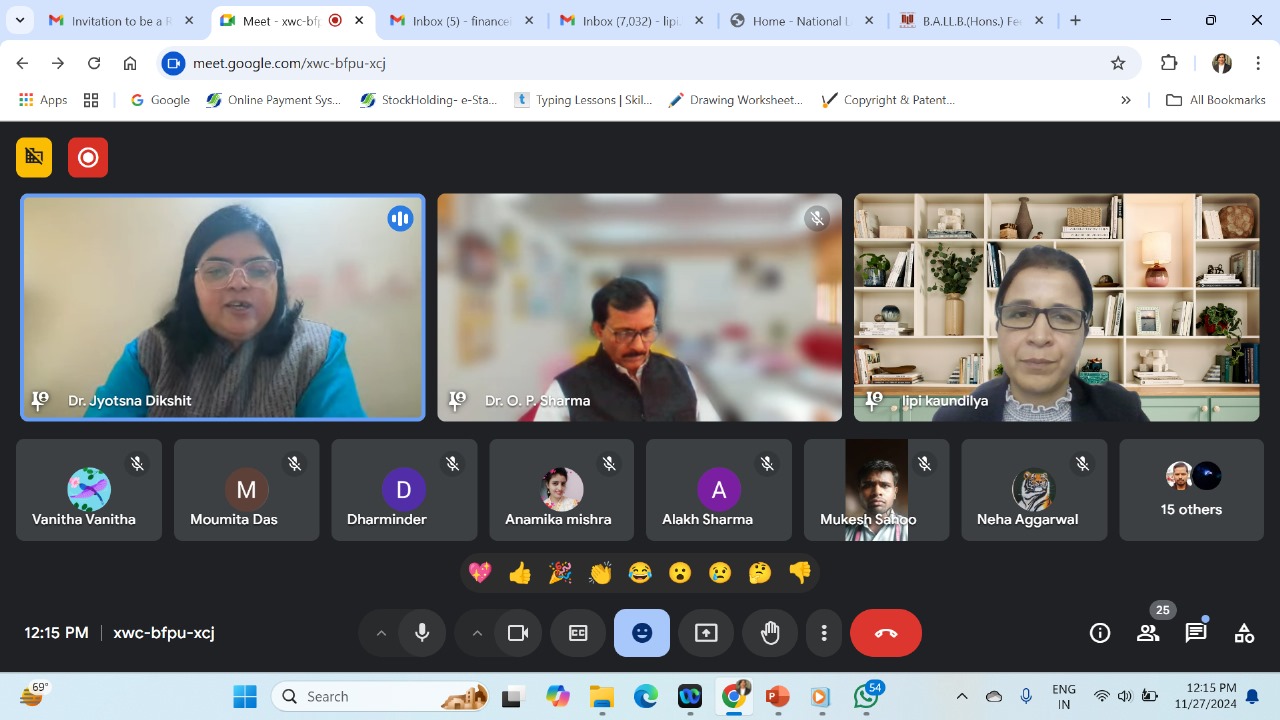1280x720 pixels.
Task: Open the 15 others participant tile
Action: pyautogui.click(x=1191, y=490)
